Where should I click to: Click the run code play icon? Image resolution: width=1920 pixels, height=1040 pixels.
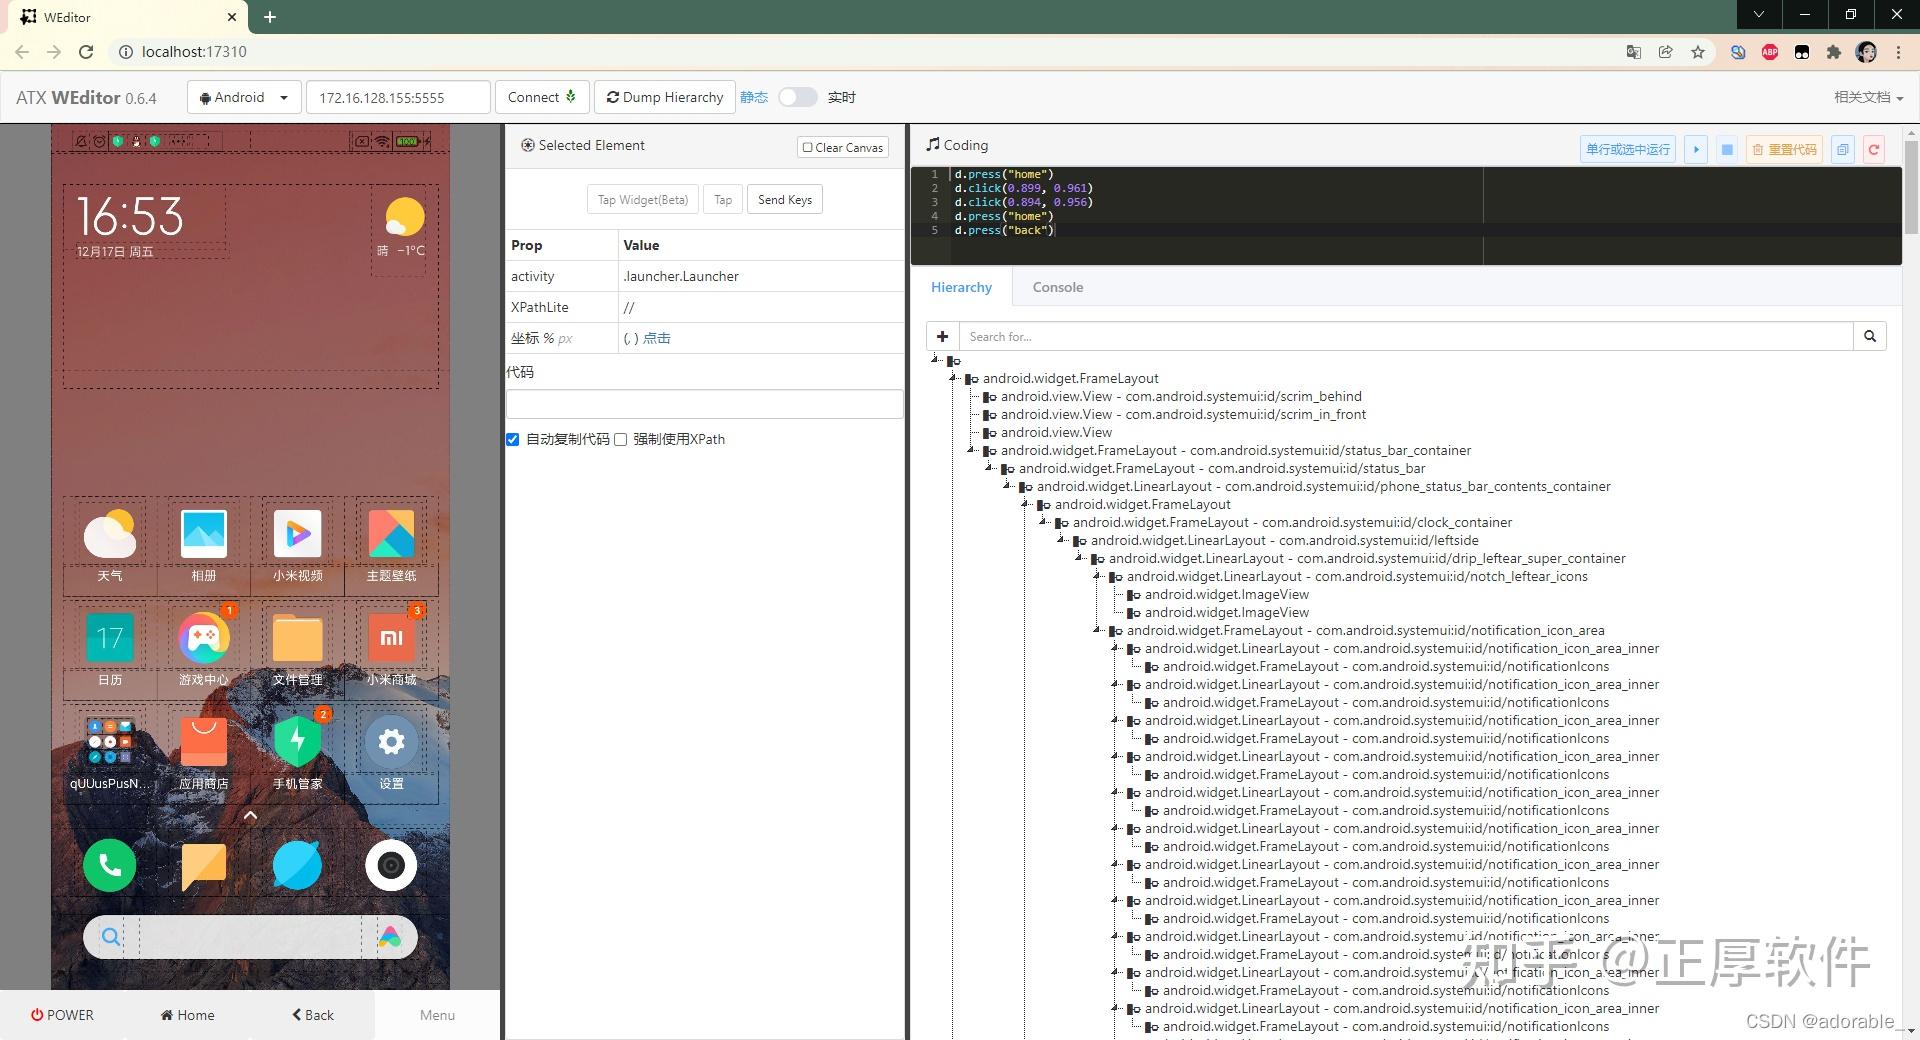pos(1696,149)
